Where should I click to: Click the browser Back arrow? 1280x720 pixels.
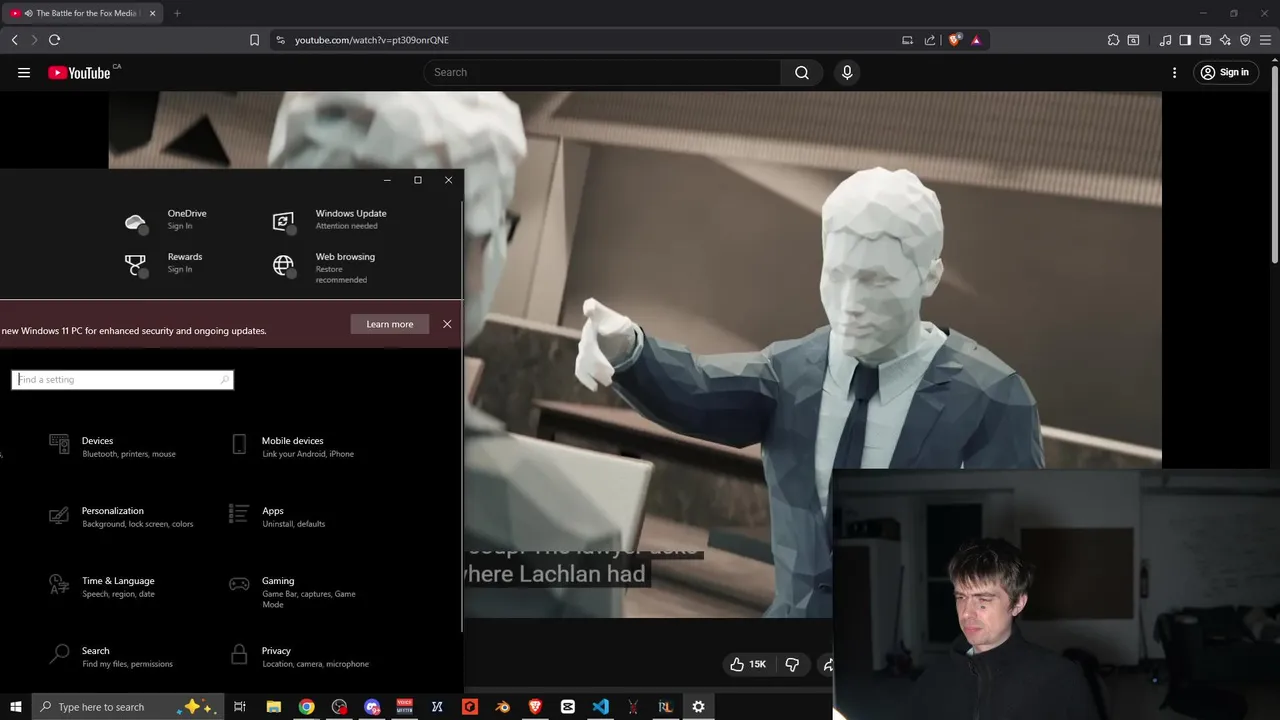click(x=14, y=40)
